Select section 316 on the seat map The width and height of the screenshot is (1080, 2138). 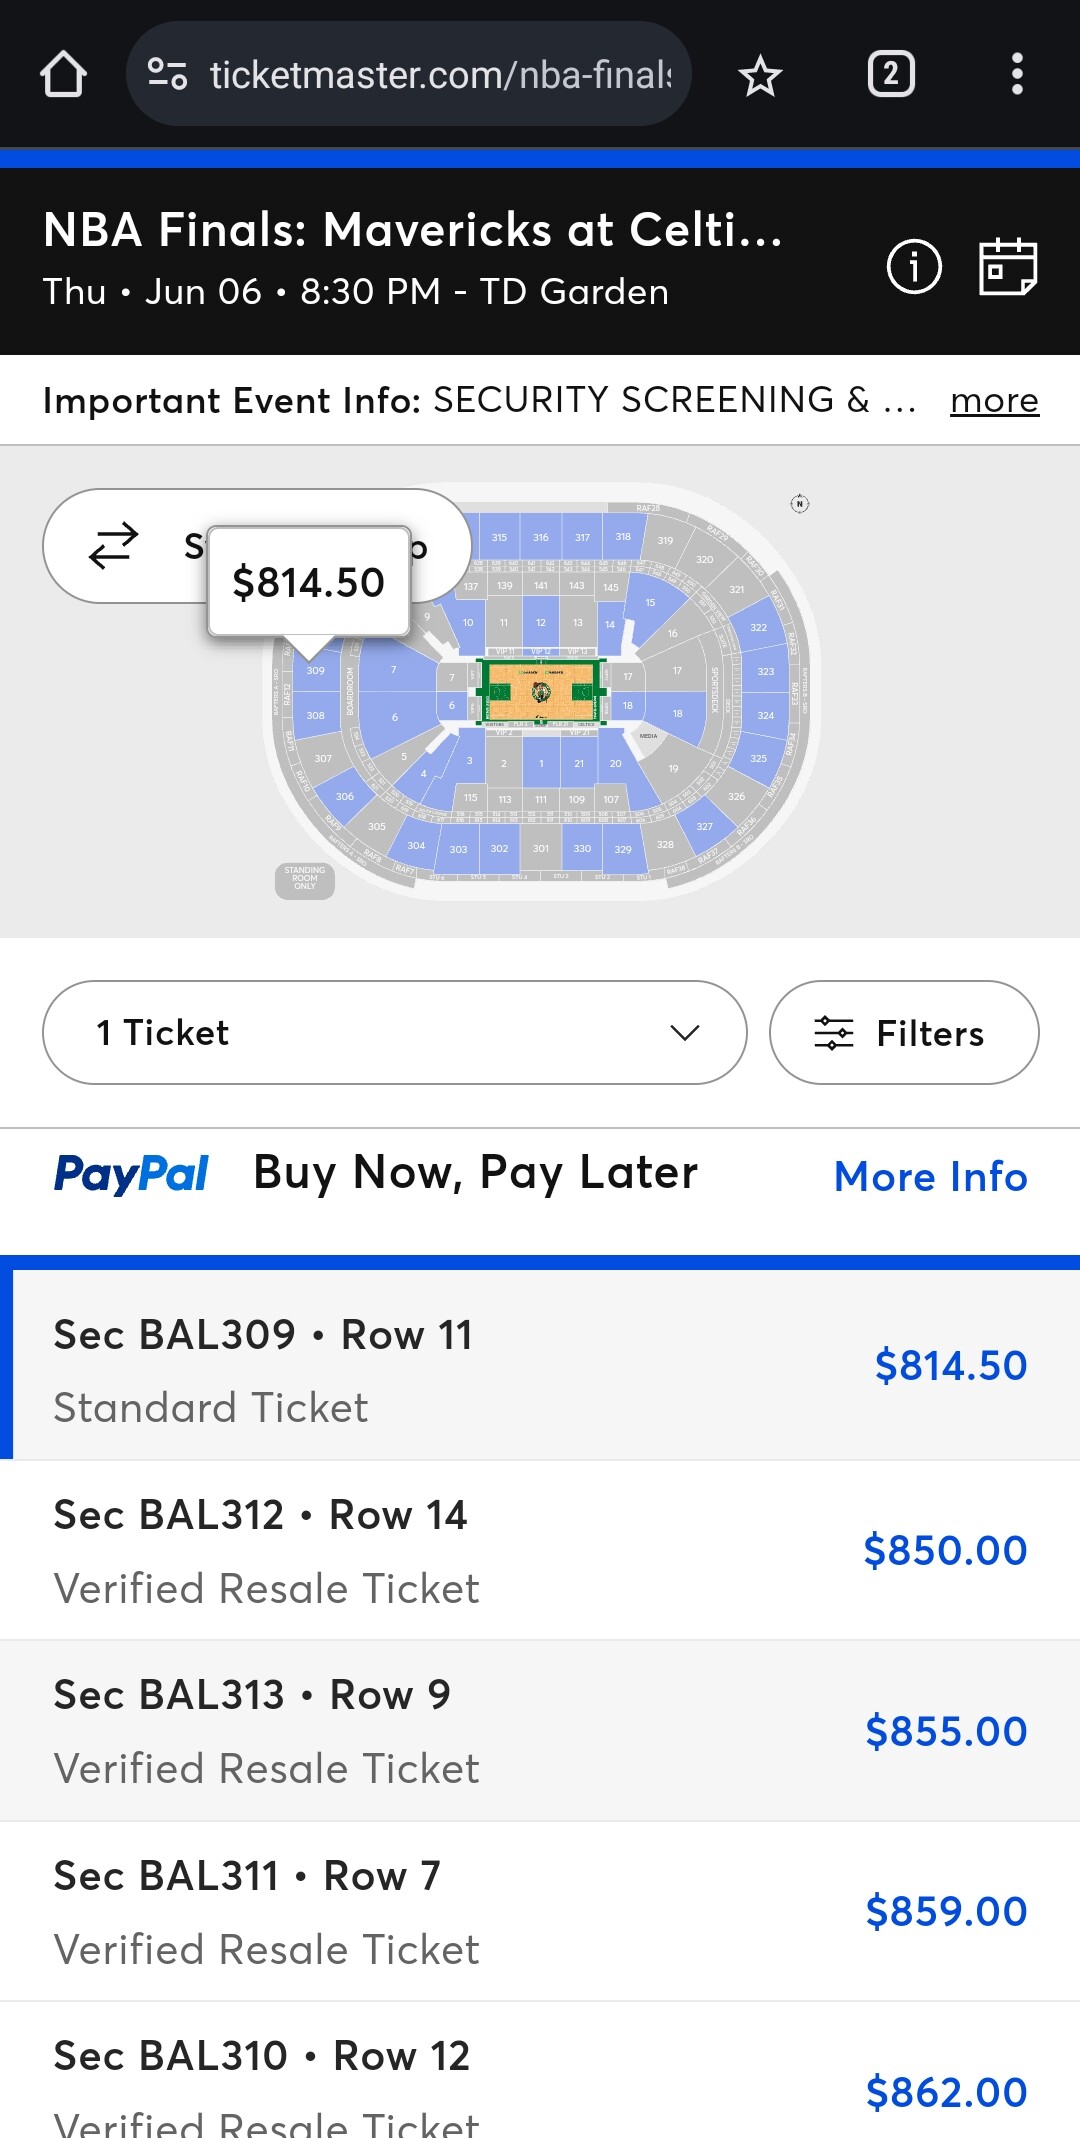pos(541,537)
